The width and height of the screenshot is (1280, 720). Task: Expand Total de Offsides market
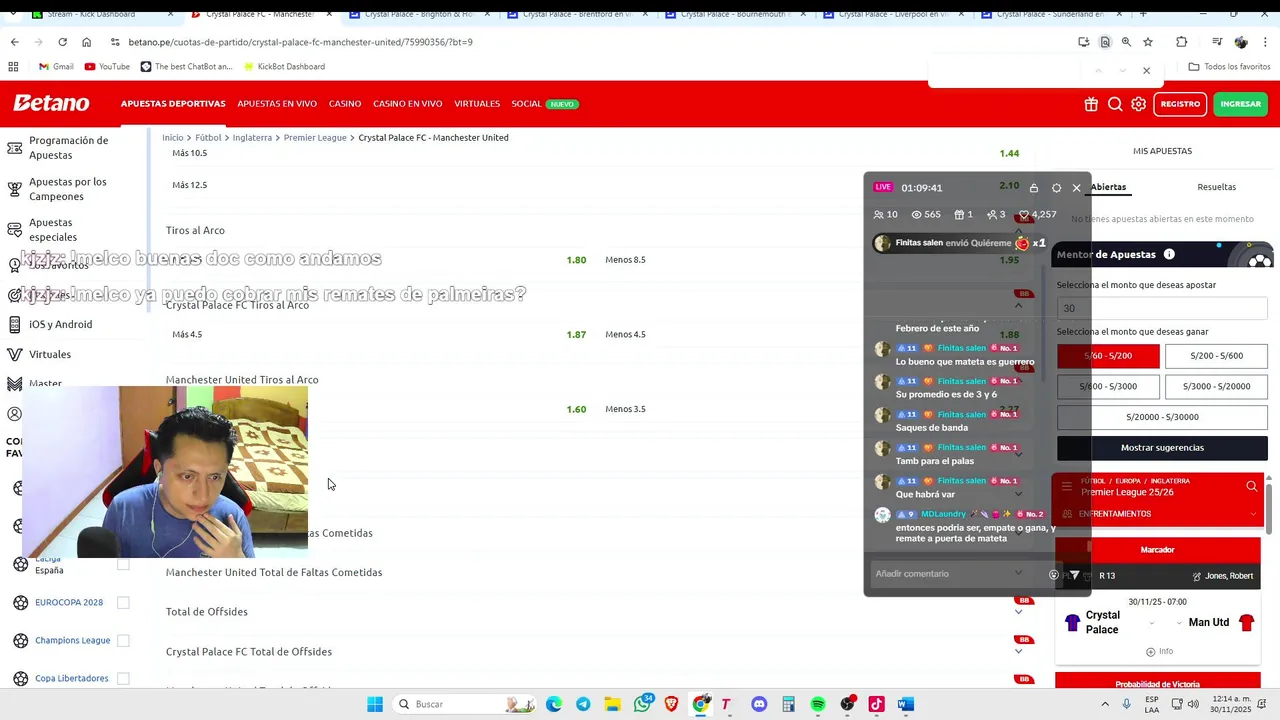pyautogui.click(x=1018, y=612)
